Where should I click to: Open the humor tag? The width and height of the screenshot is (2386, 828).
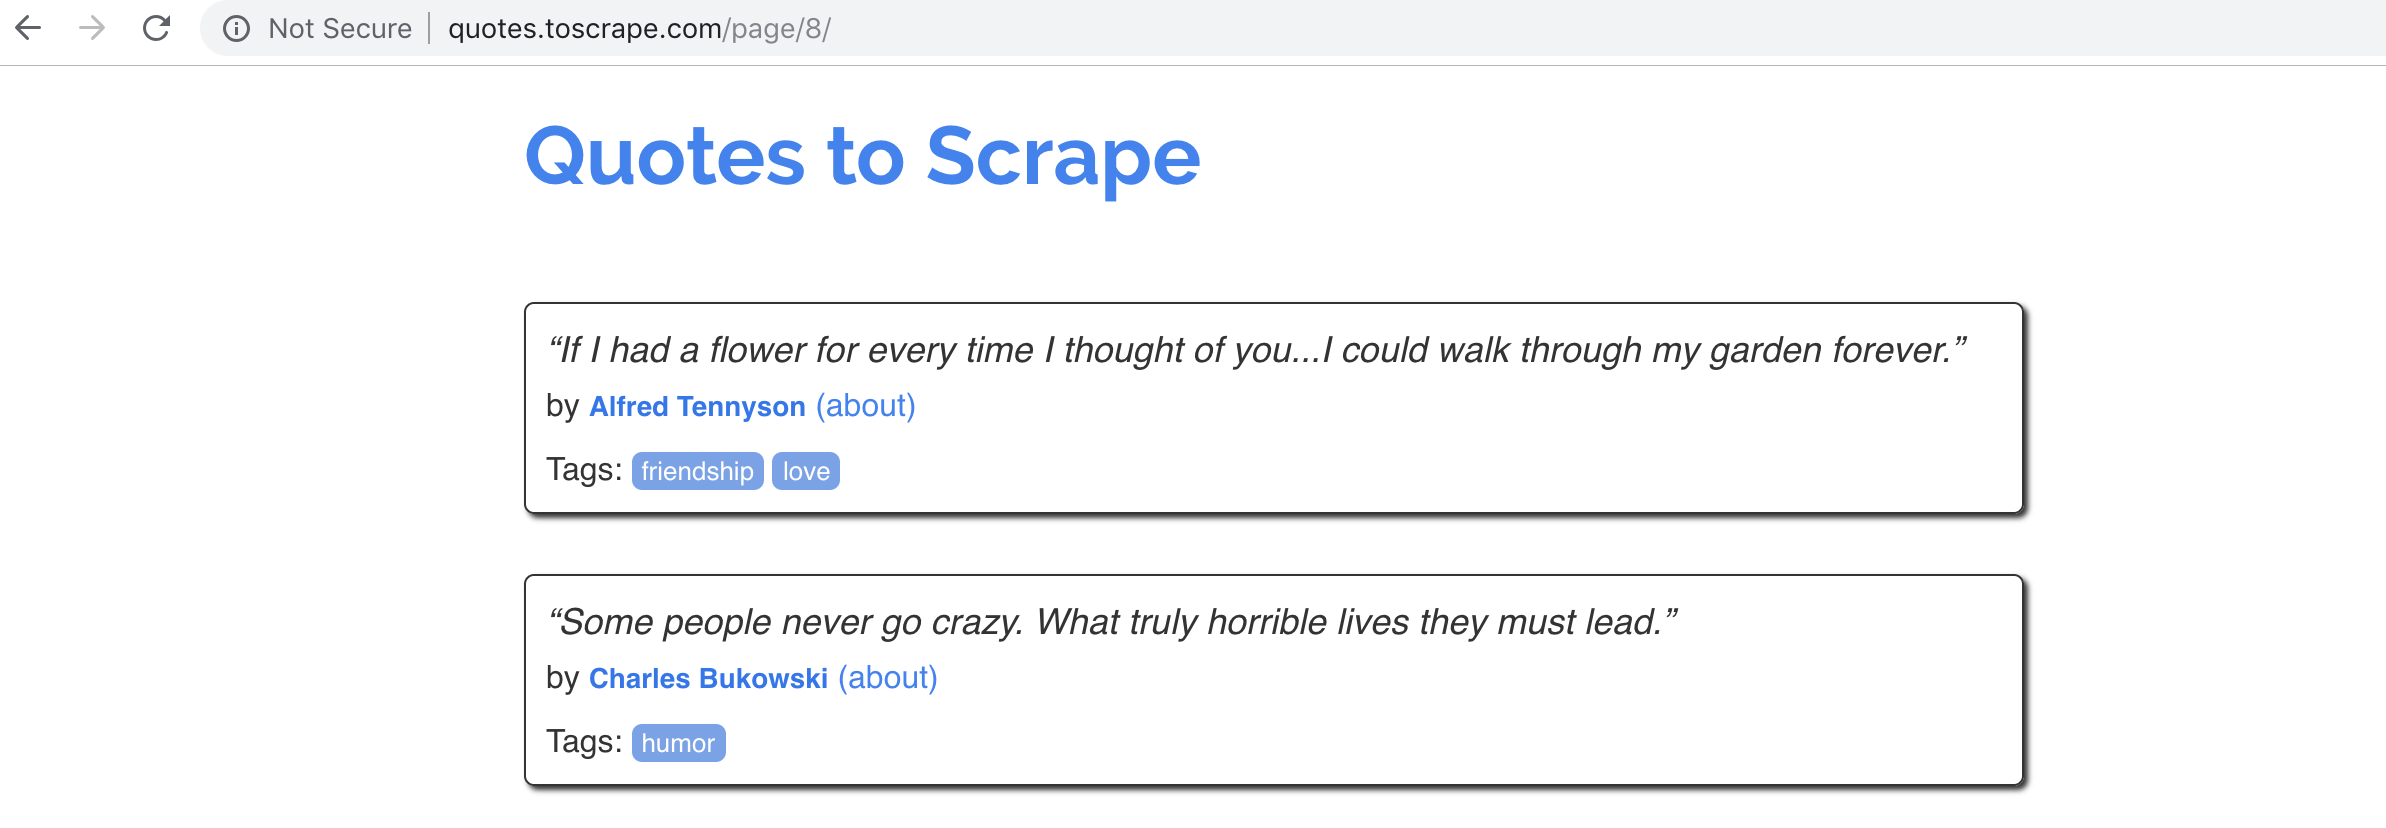click(678, 742)
